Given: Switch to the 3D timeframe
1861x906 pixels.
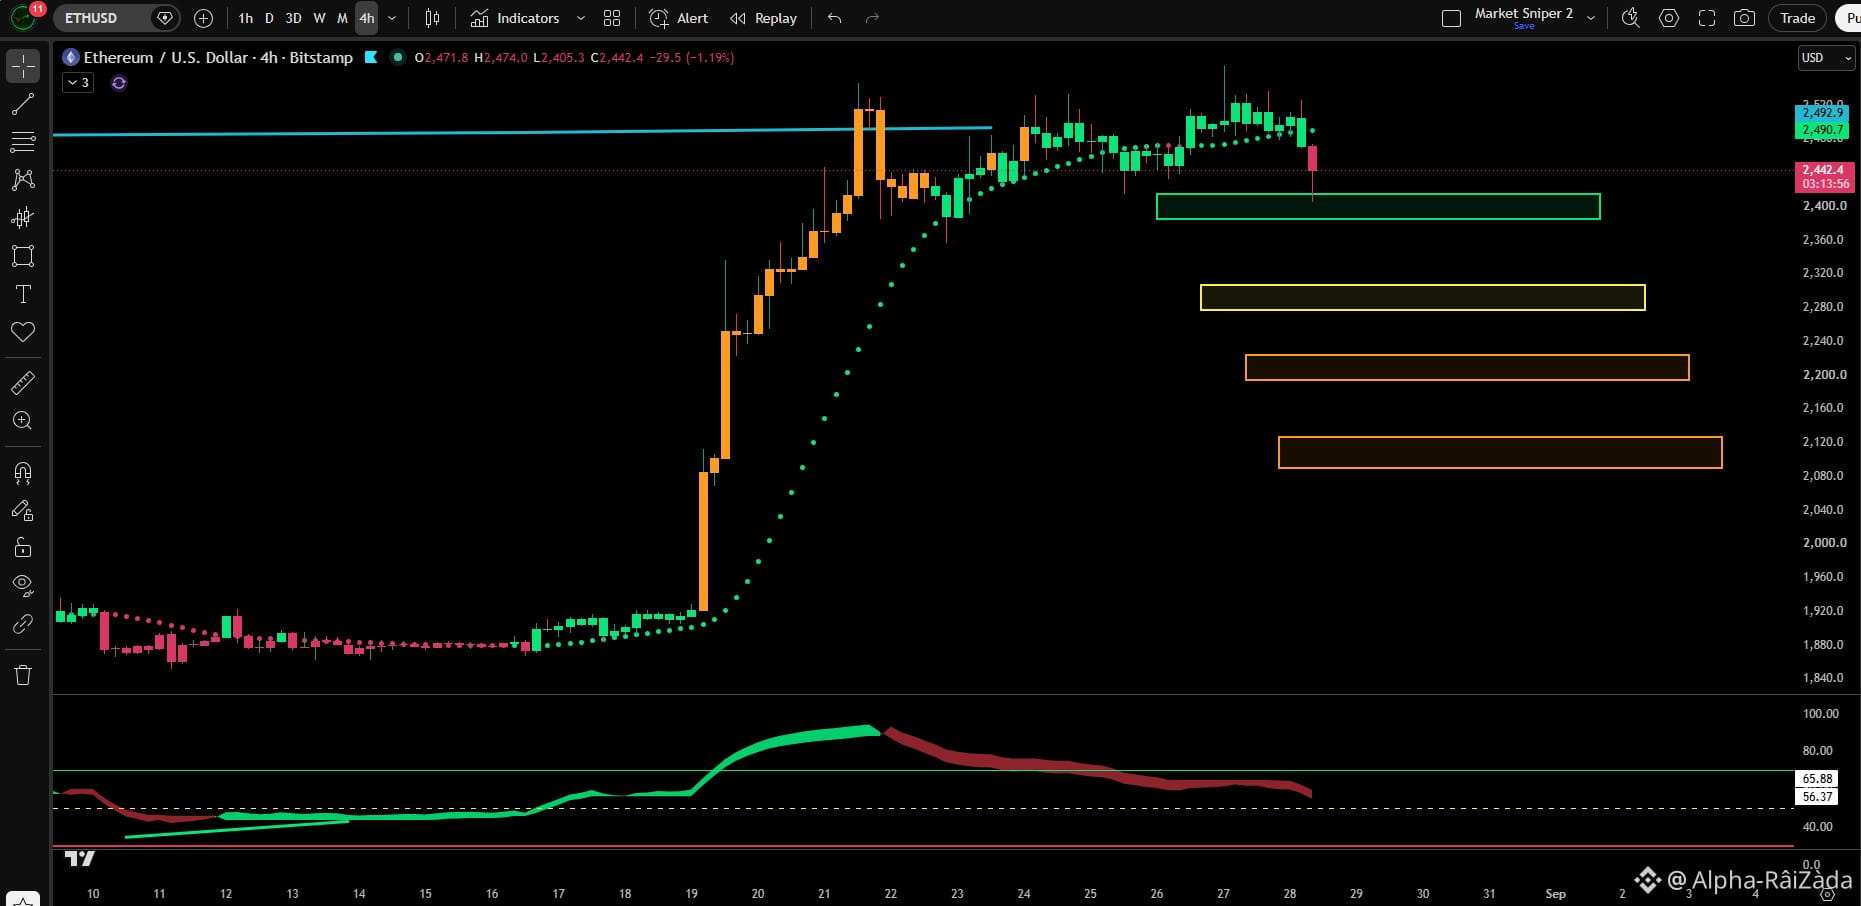Looking at the screenshot, I should click(294, 18).
